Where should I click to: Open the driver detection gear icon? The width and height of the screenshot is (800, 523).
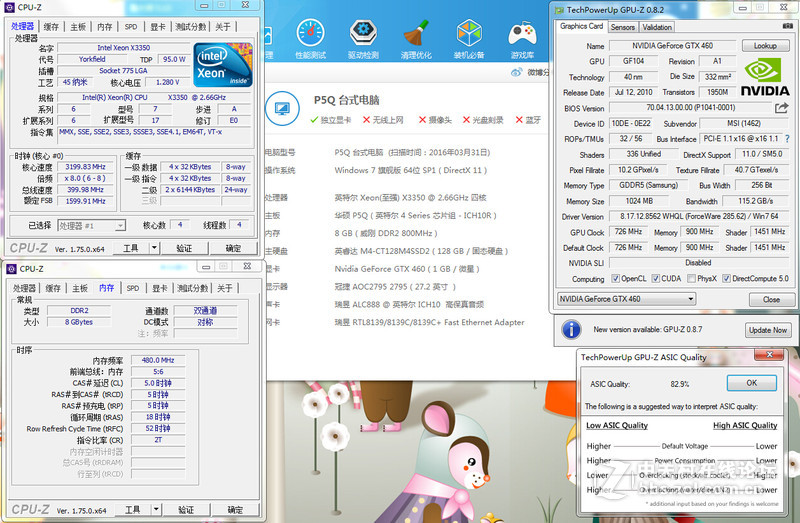click(363, 33)
